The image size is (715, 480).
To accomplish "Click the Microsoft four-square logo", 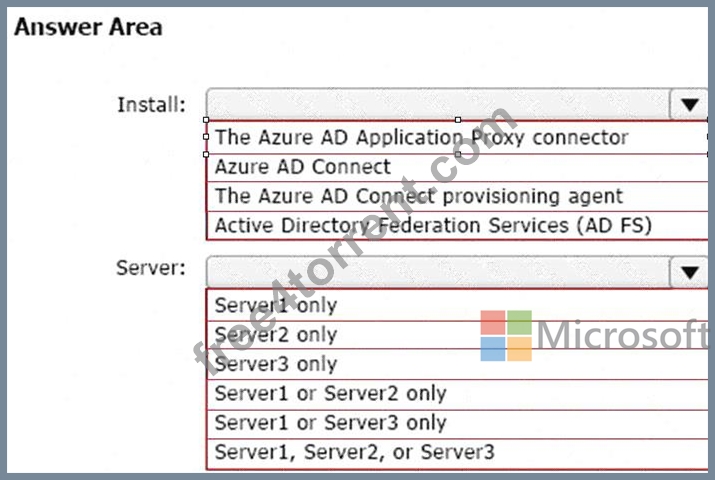I will (x=506, y=335).
